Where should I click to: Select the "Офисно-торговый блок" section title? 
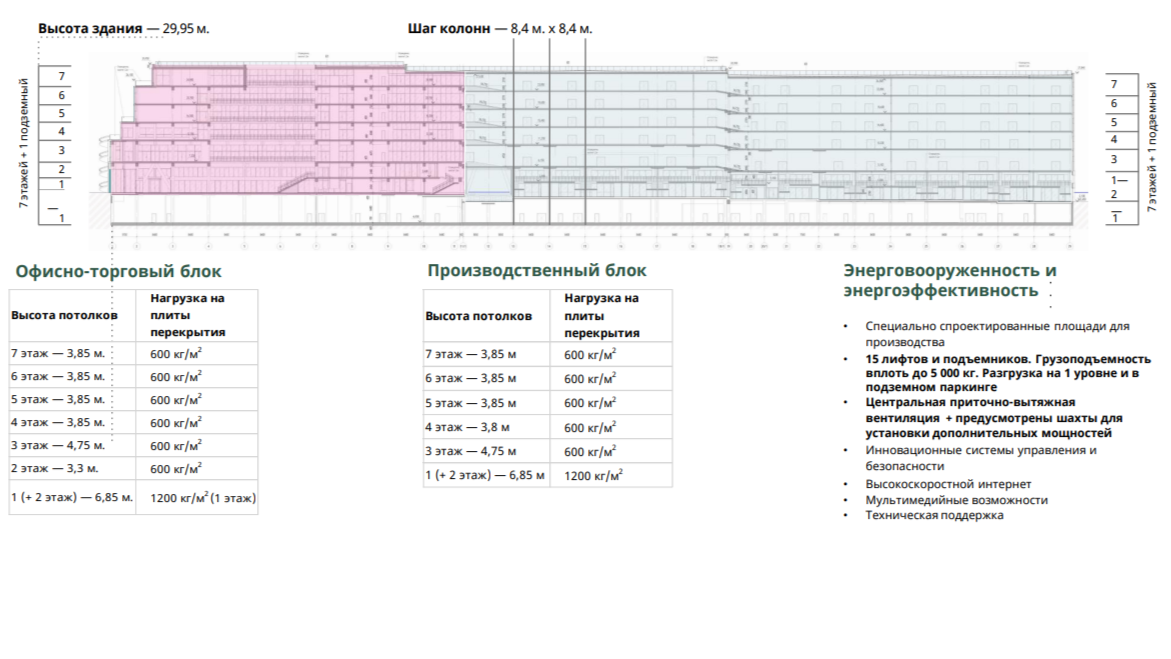coord(118,271)
